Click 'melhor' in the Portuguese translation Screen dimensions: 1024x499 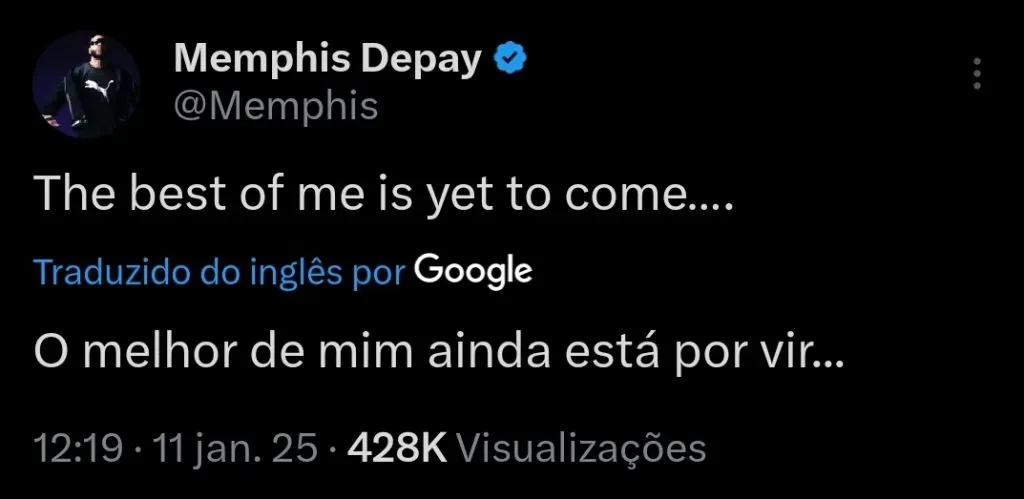151,351
